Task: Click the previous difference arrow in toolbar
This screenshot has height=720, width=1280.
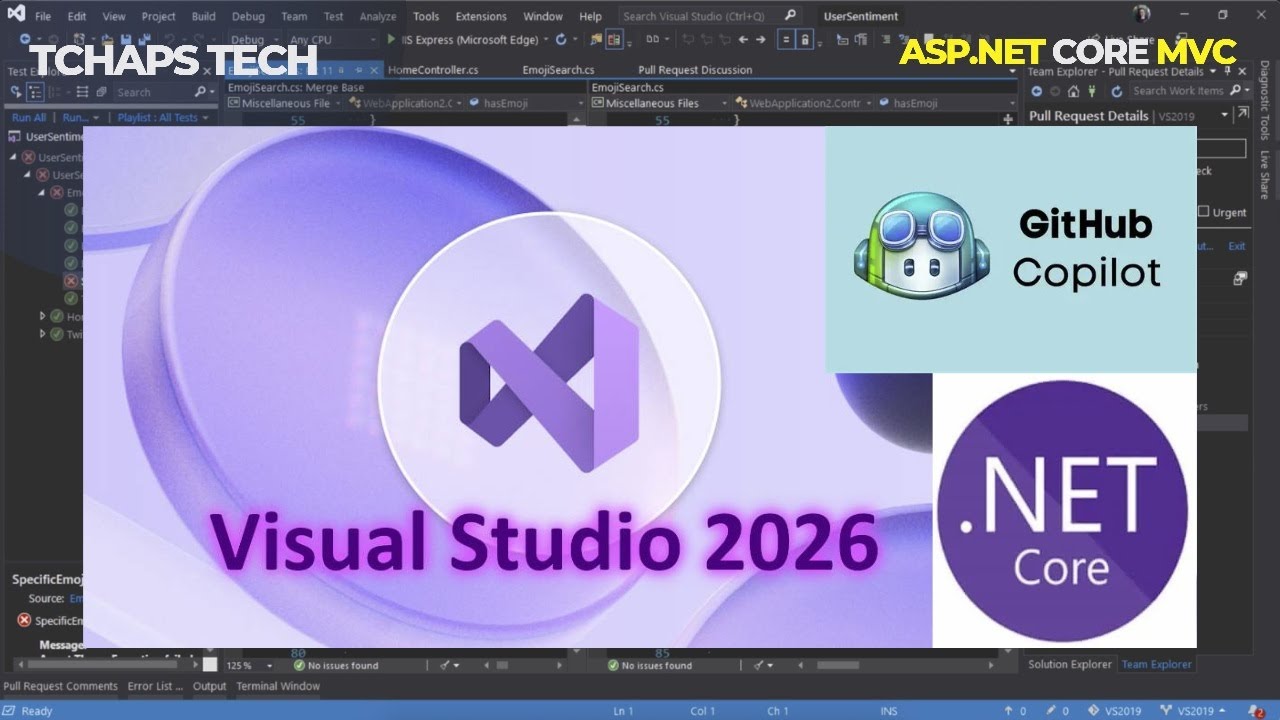Action: tap(743, 40)
